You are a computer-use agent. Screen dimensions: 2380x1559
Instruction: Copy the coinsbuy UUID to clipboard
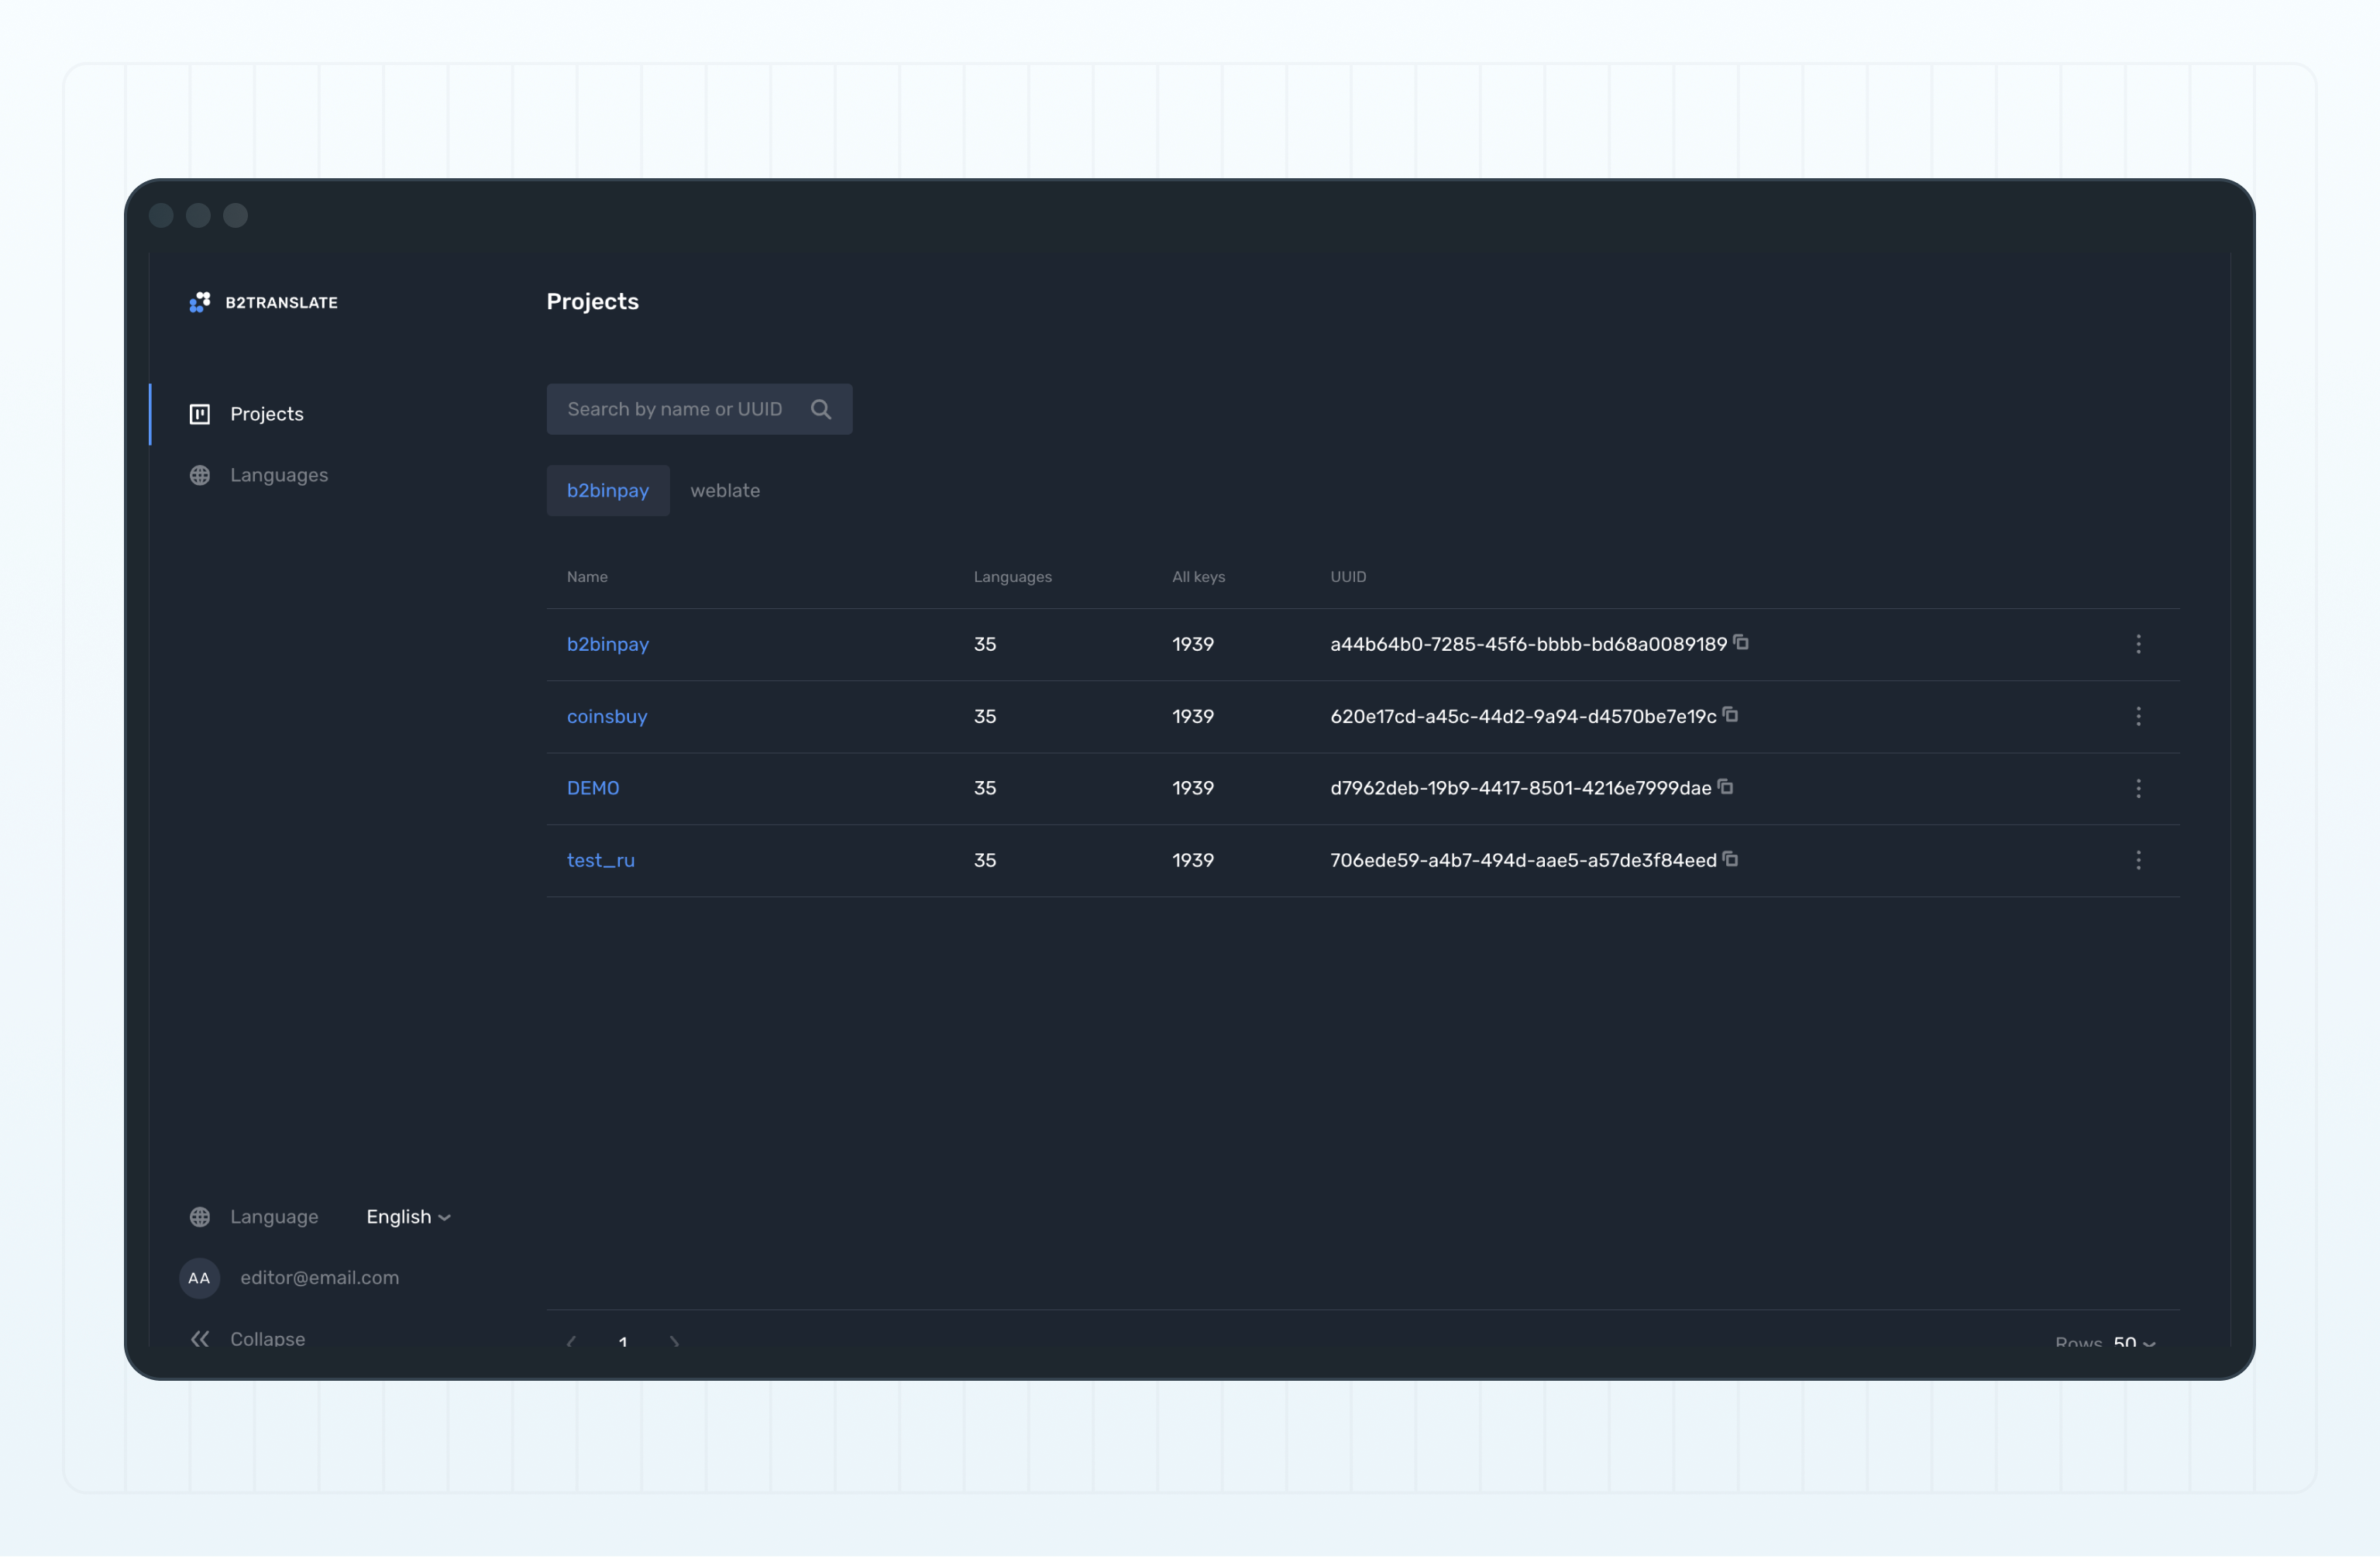pyautogui.click(x=1730, y=714)
